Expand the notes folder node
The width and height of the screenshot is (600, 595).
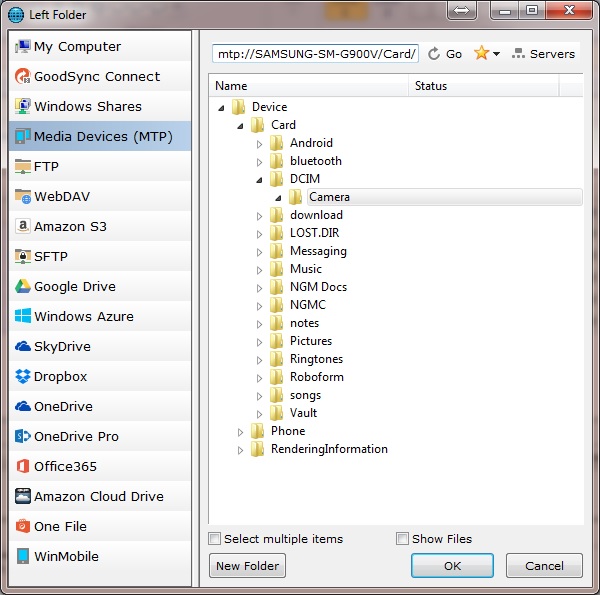(x=259, y=324)
